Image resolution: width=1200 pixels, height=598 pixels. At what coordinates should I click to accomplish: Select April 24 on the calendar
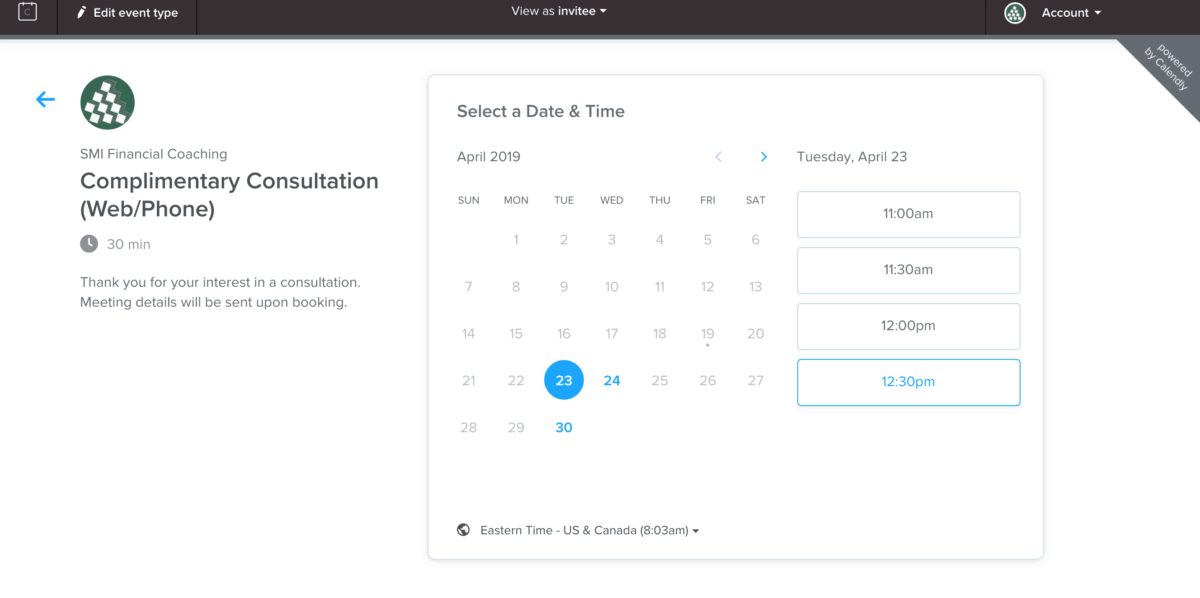point(612,380)
